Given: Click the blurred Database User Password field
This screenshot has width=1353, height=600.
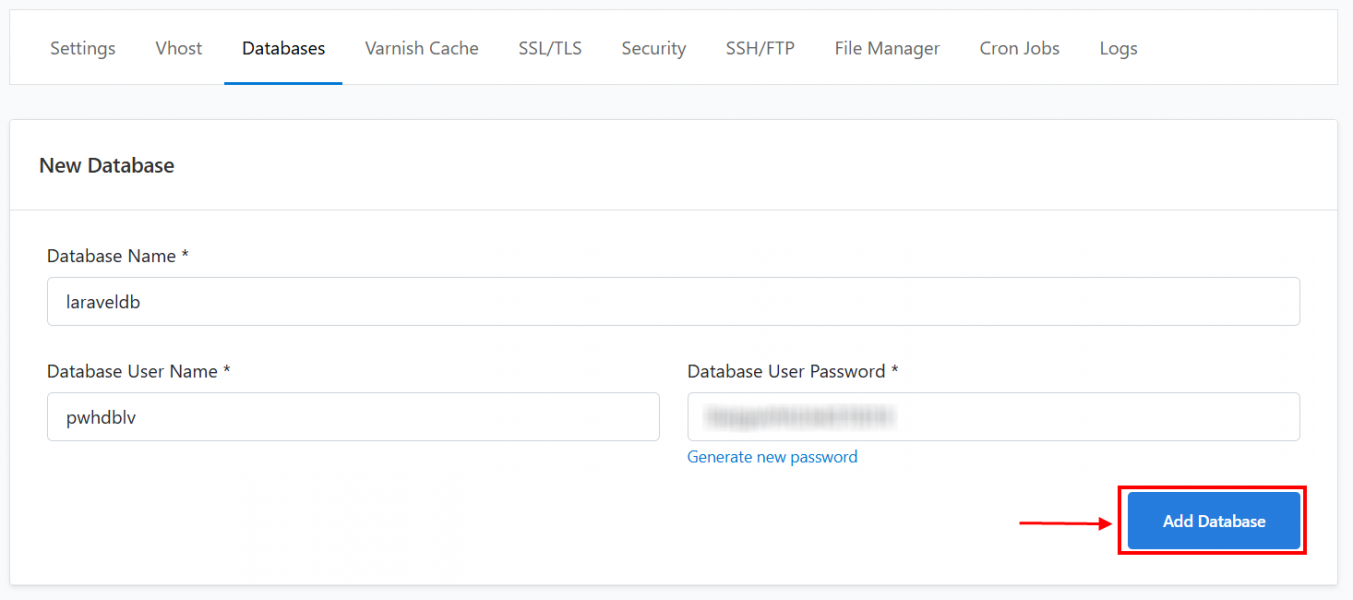Looking at the screenshot, I should [993, 417].
